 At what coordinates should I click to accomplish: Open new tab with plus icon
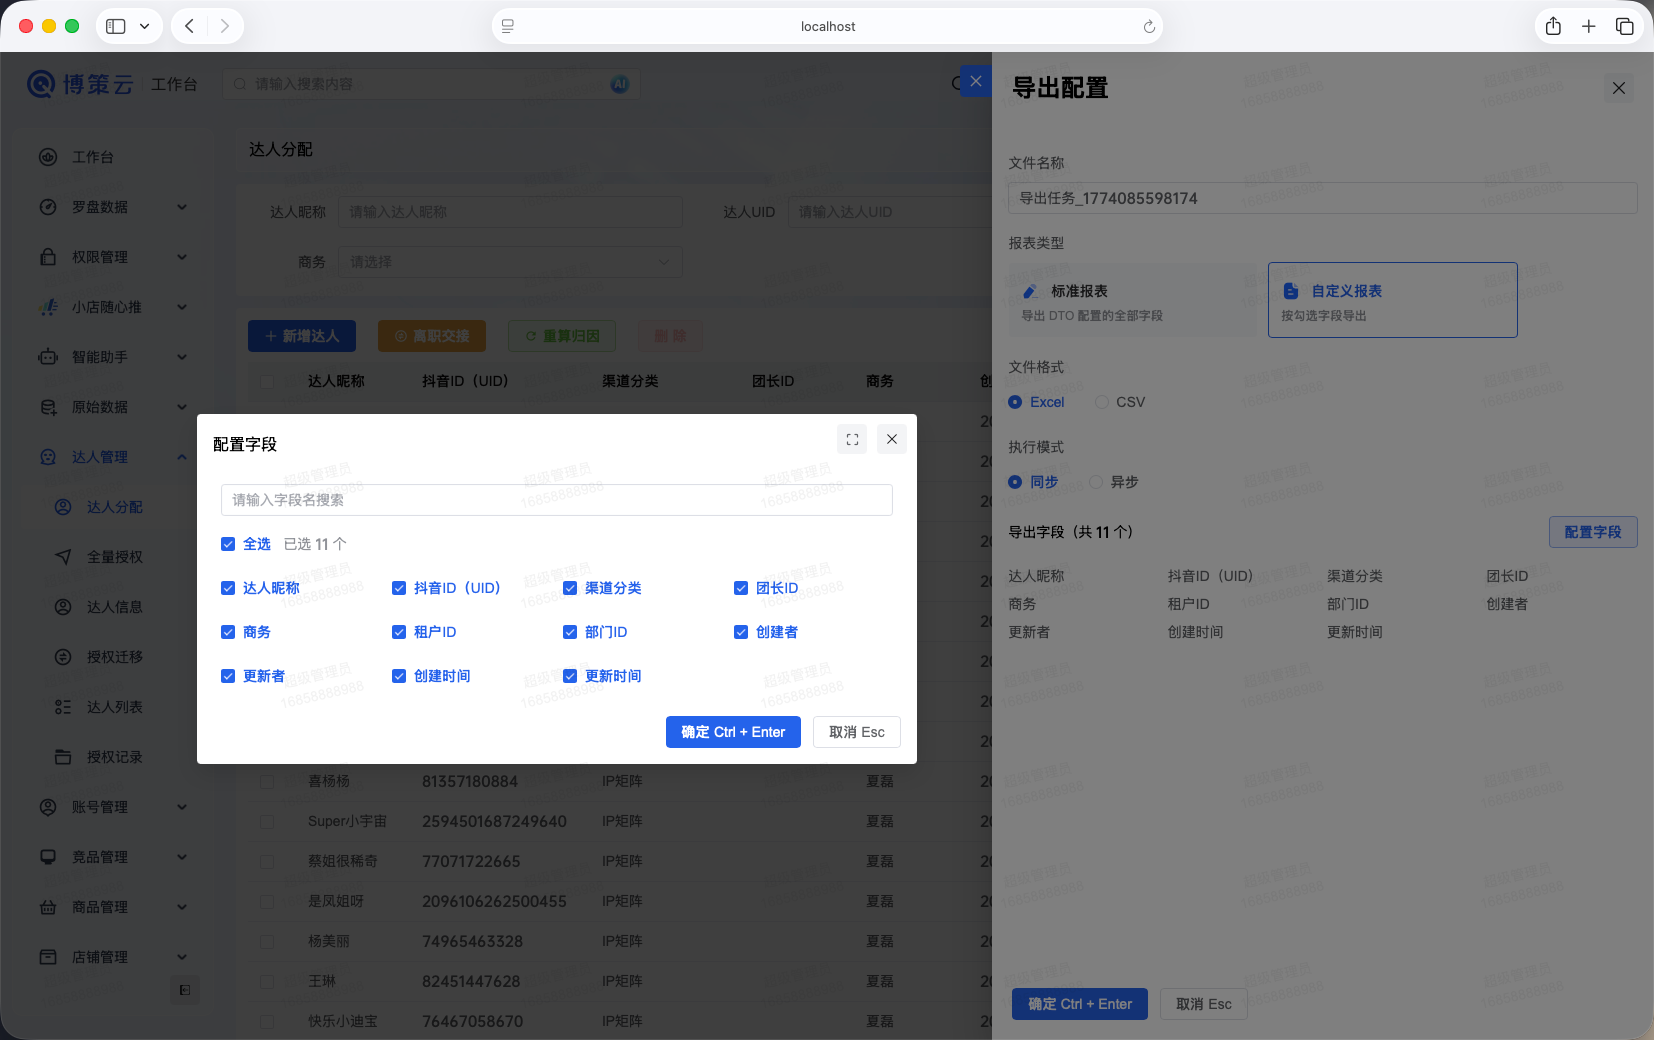coord(1589,26)
